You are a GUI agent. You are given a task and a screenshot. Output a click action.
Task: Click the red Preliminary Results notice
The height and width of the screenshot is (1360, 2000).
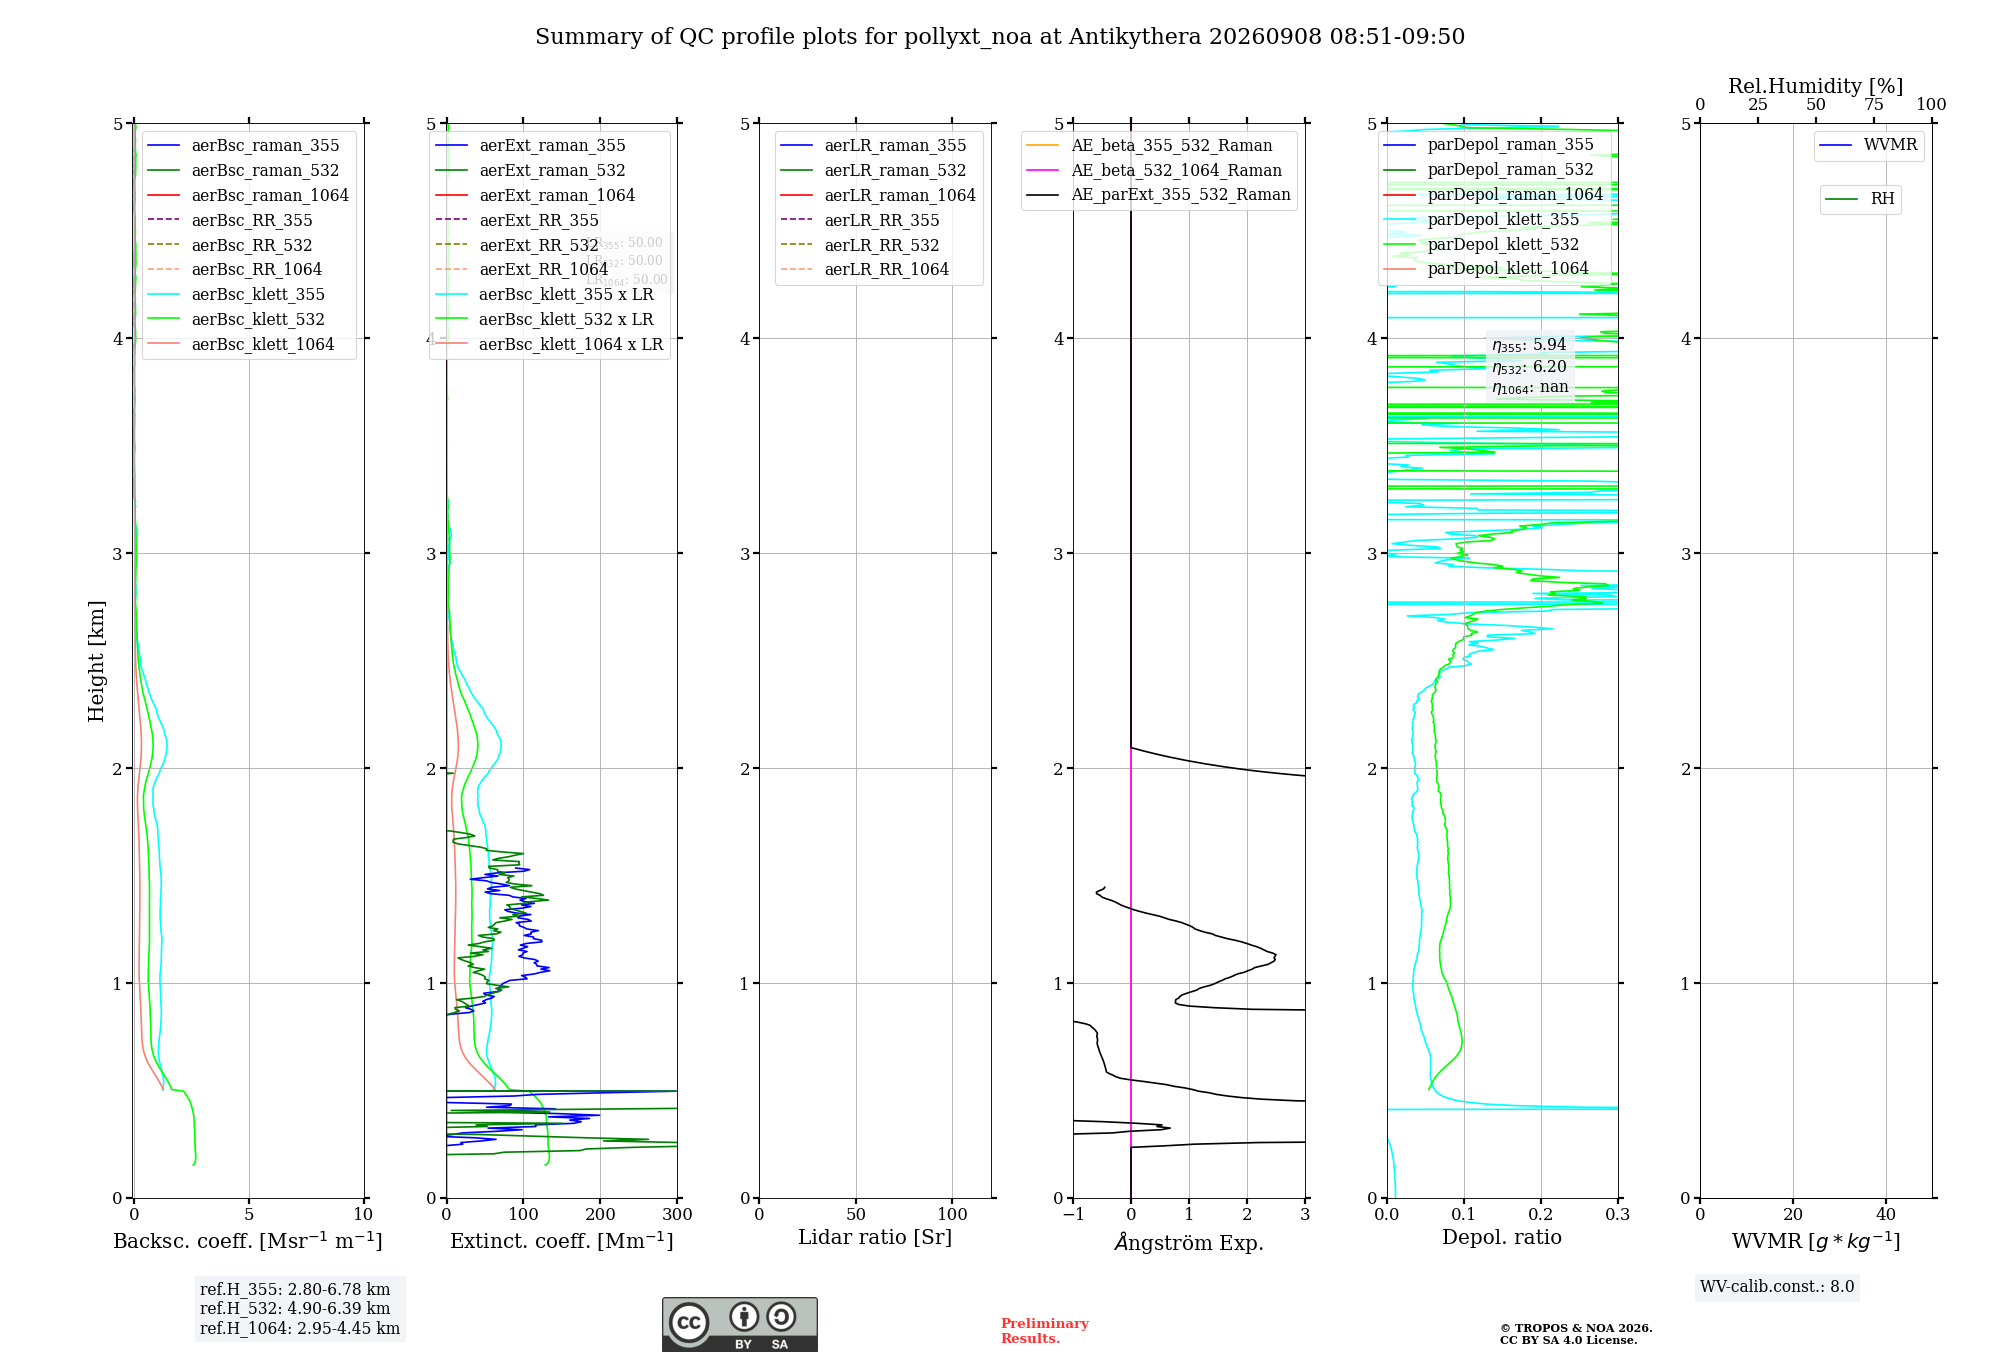pyautogui.click(x=1045, y=1331)
